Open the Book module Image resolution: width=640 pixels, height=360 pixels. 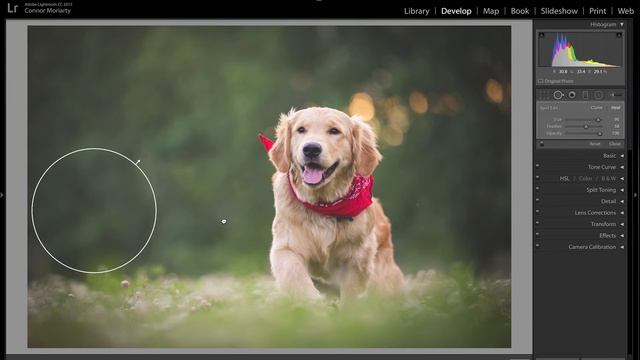[x=520, y=11]
